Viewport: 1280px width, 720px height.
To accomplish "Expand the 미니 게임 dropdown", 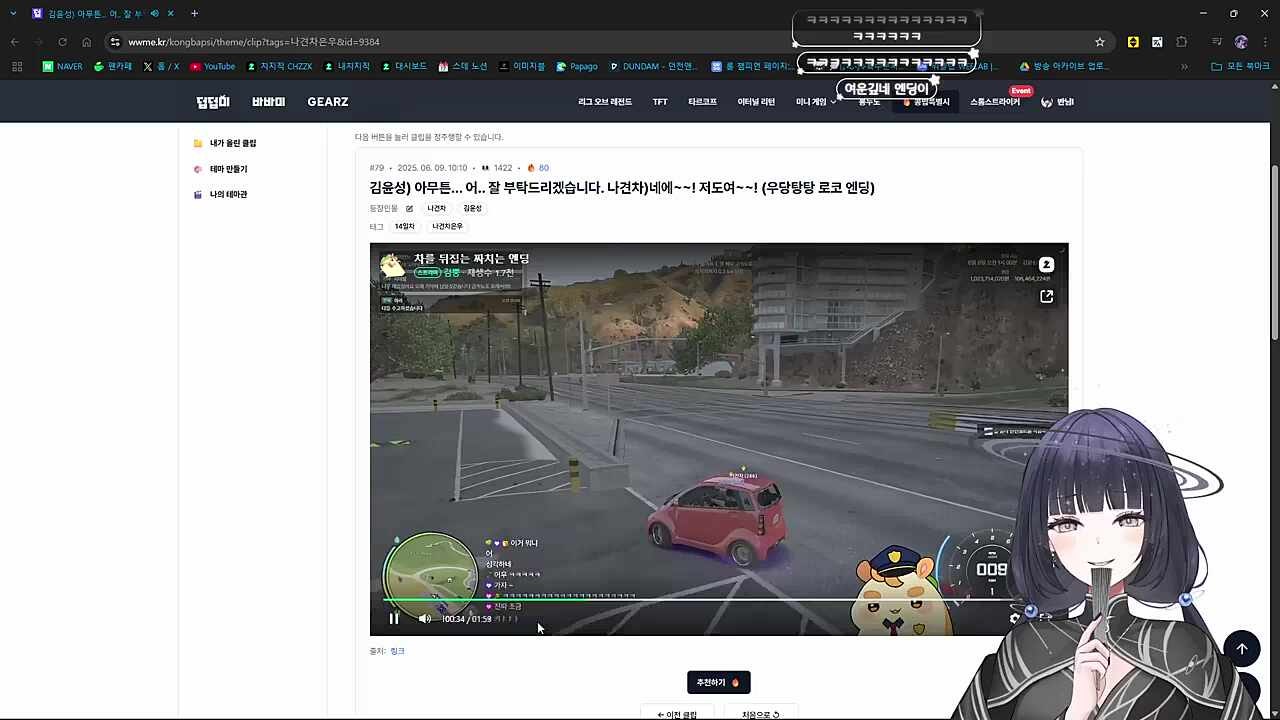I will click(x=816, y=102).
